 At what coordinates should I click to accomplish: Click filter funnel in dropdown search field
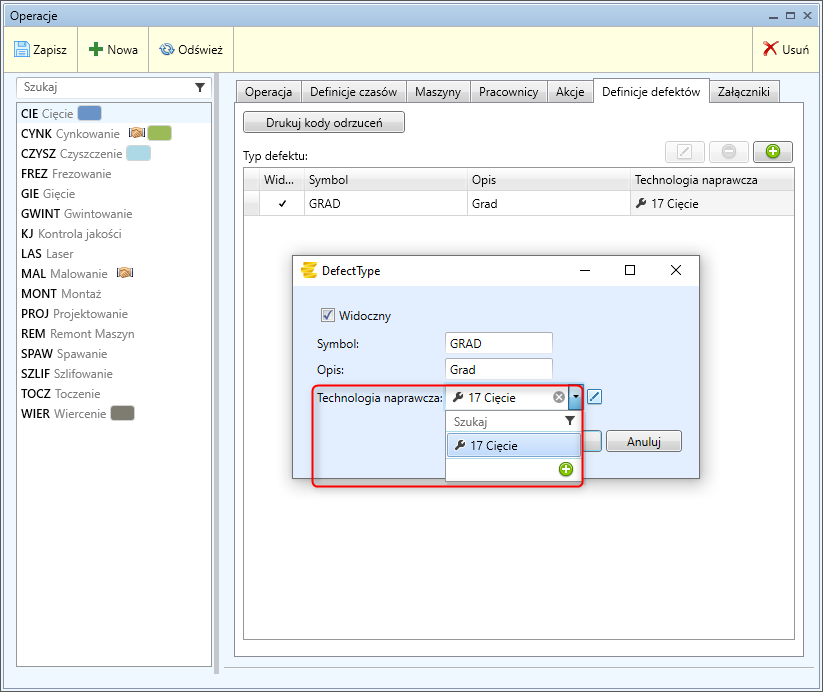coord(569,422)
